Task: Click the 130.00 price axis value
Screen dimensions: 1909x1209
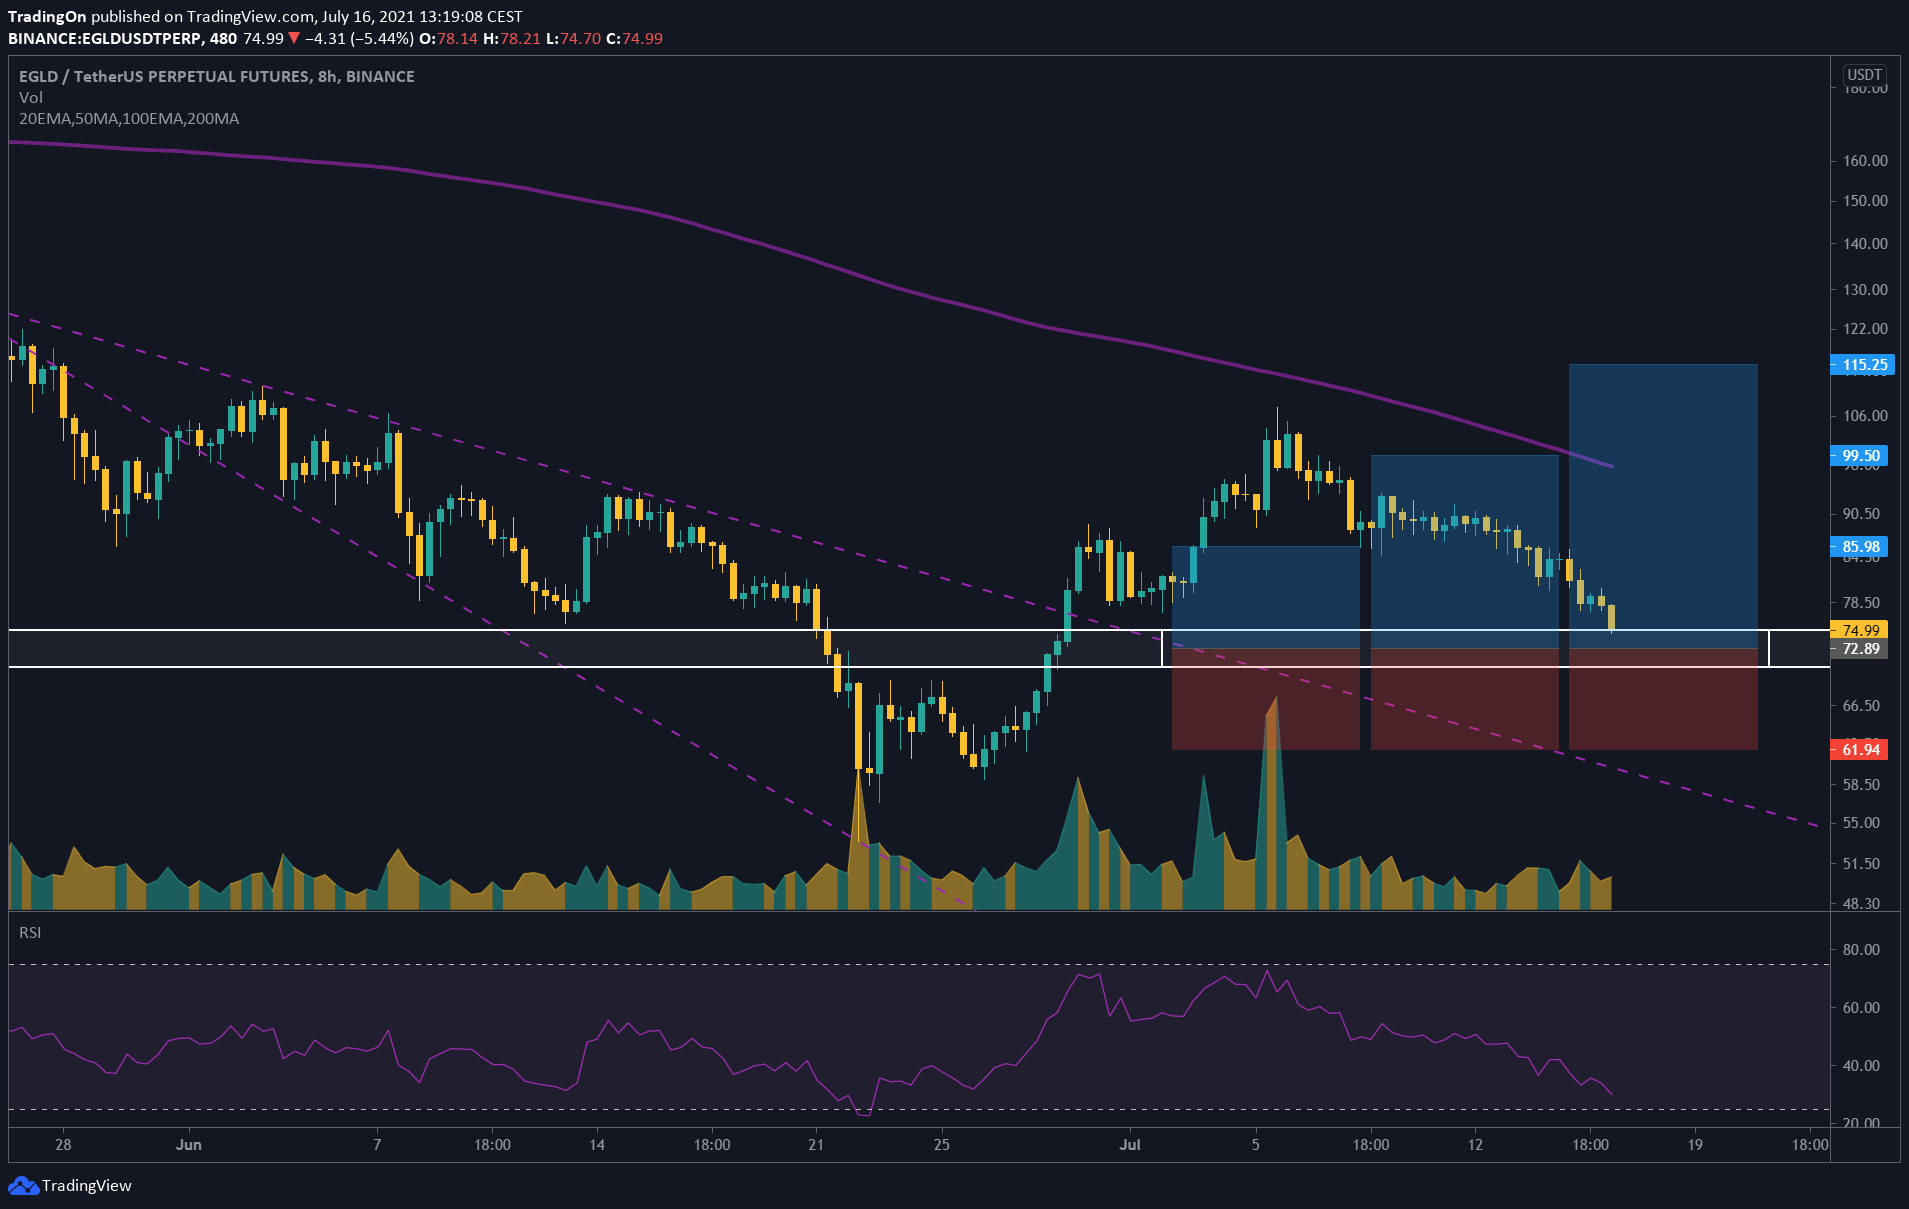Action: coord(1865,289)
